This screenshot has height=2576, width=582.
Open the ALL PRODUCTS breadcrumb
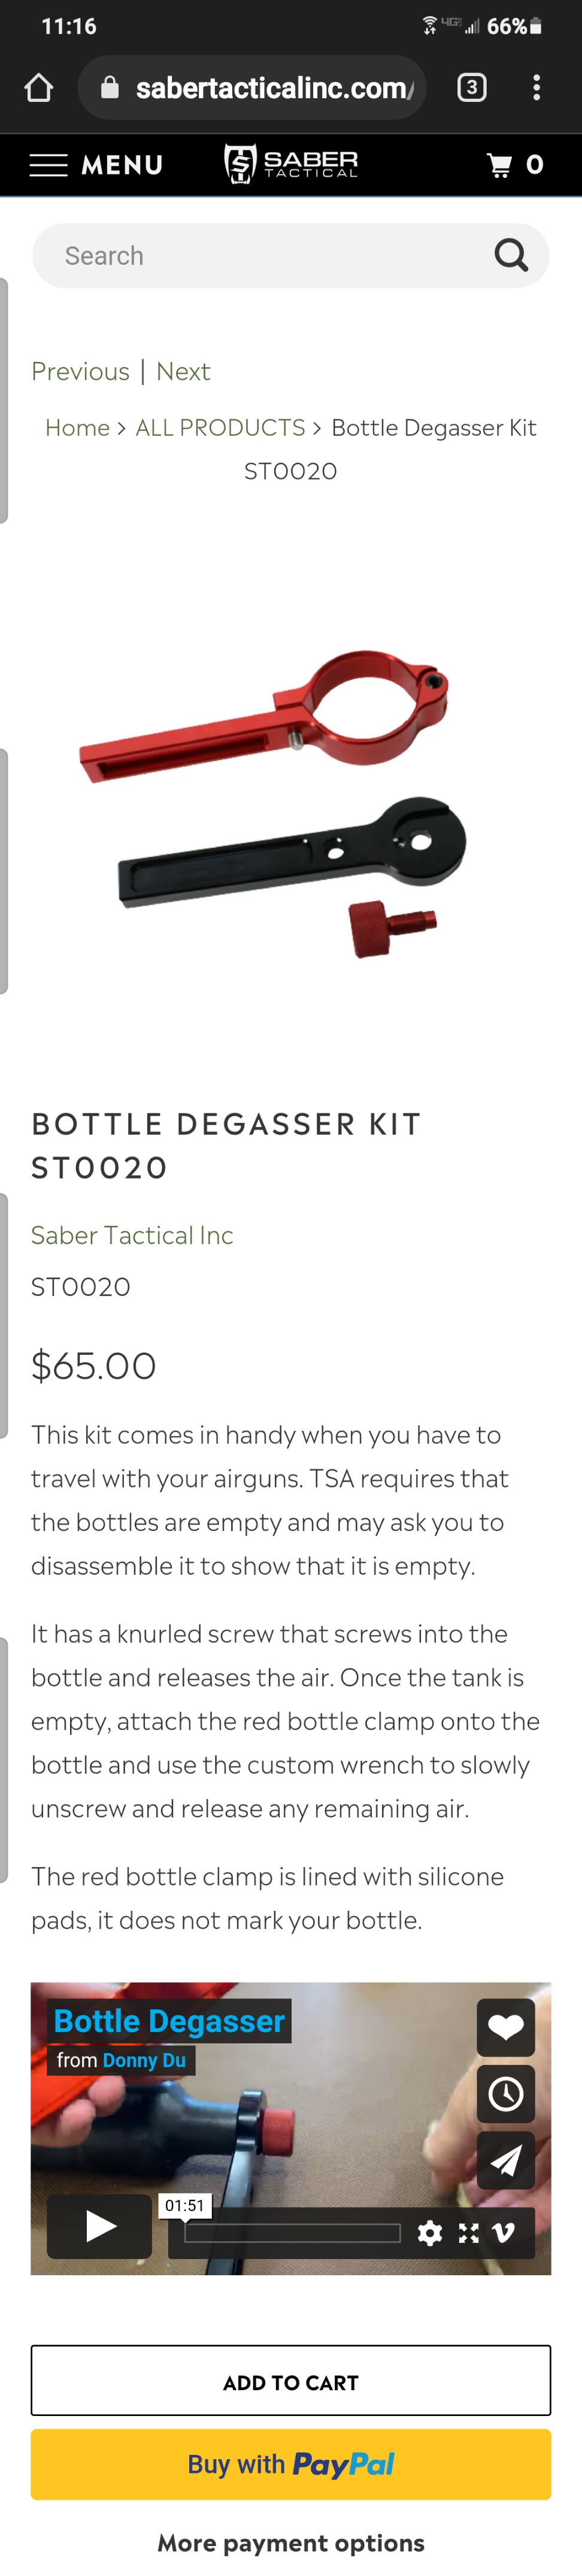(x=220, y=428)
